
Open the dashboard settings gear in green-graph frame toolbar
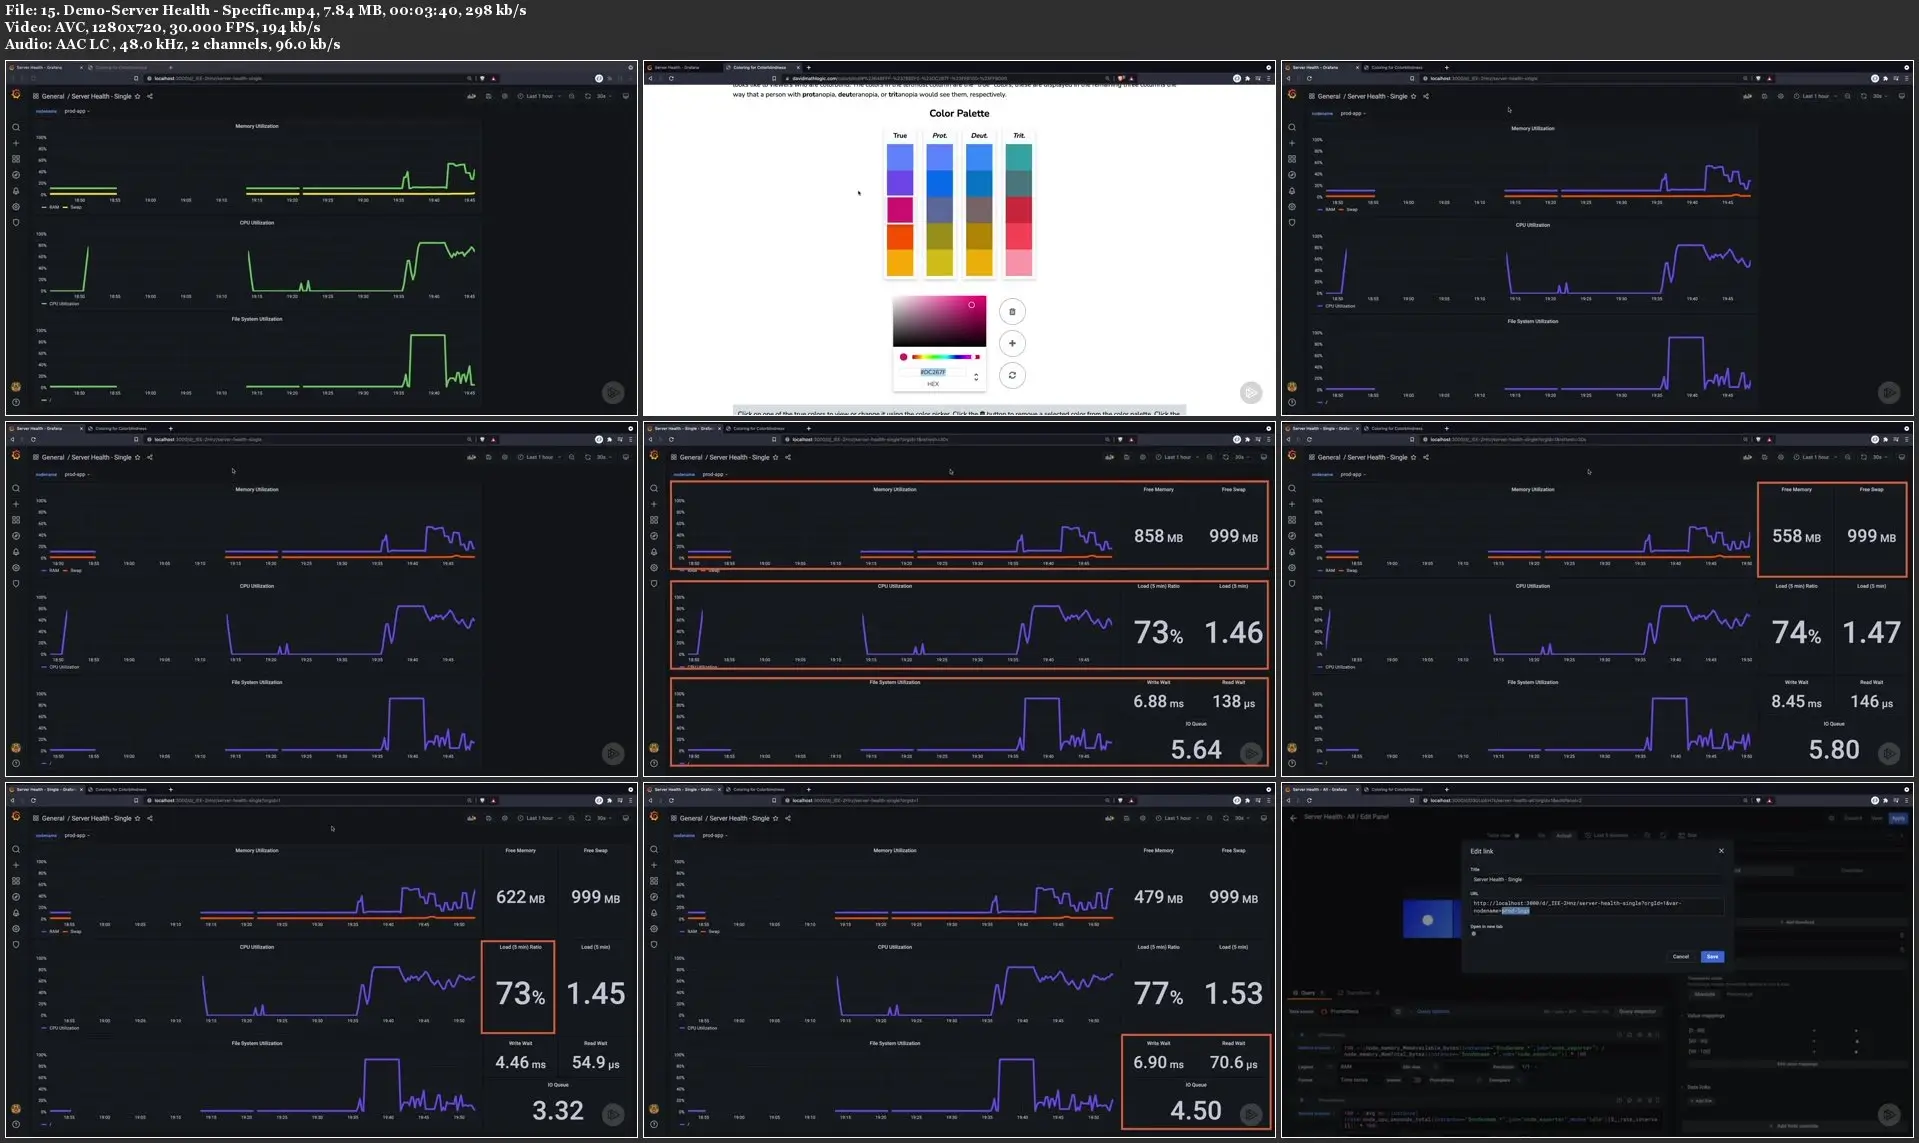[504, 96]
